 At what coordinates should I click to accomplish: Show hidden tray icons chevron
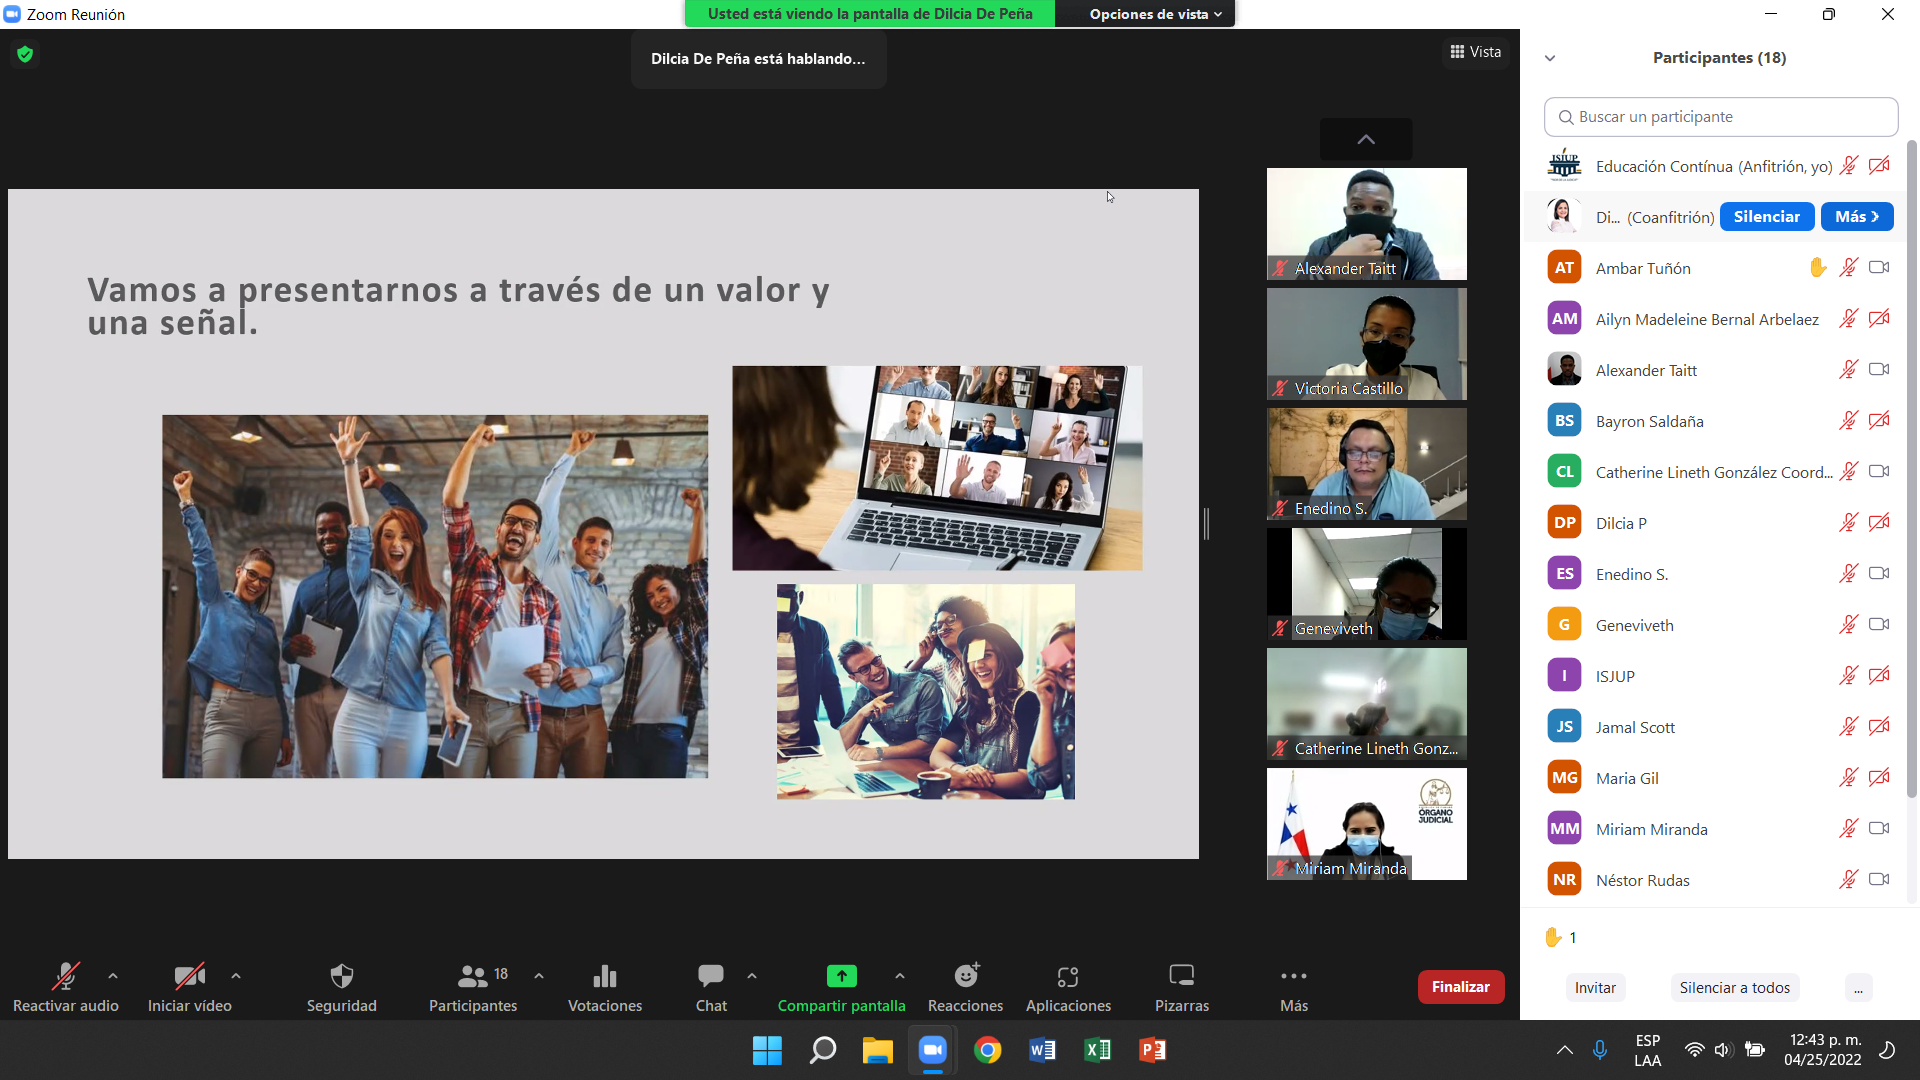tap(1565, 1050)
